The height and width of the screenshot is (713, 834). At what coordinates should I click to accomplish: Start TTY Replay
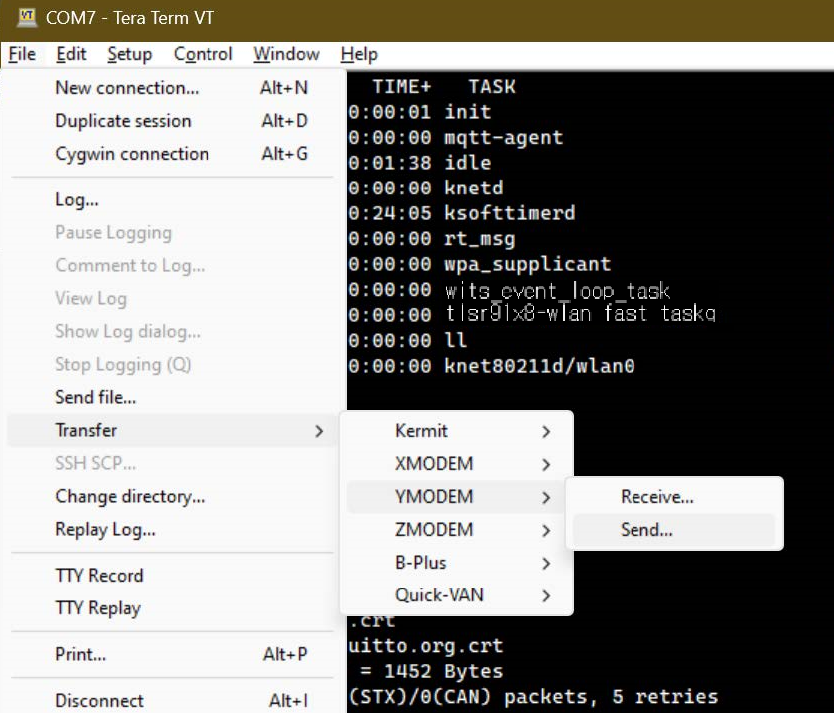click(173, 608)
